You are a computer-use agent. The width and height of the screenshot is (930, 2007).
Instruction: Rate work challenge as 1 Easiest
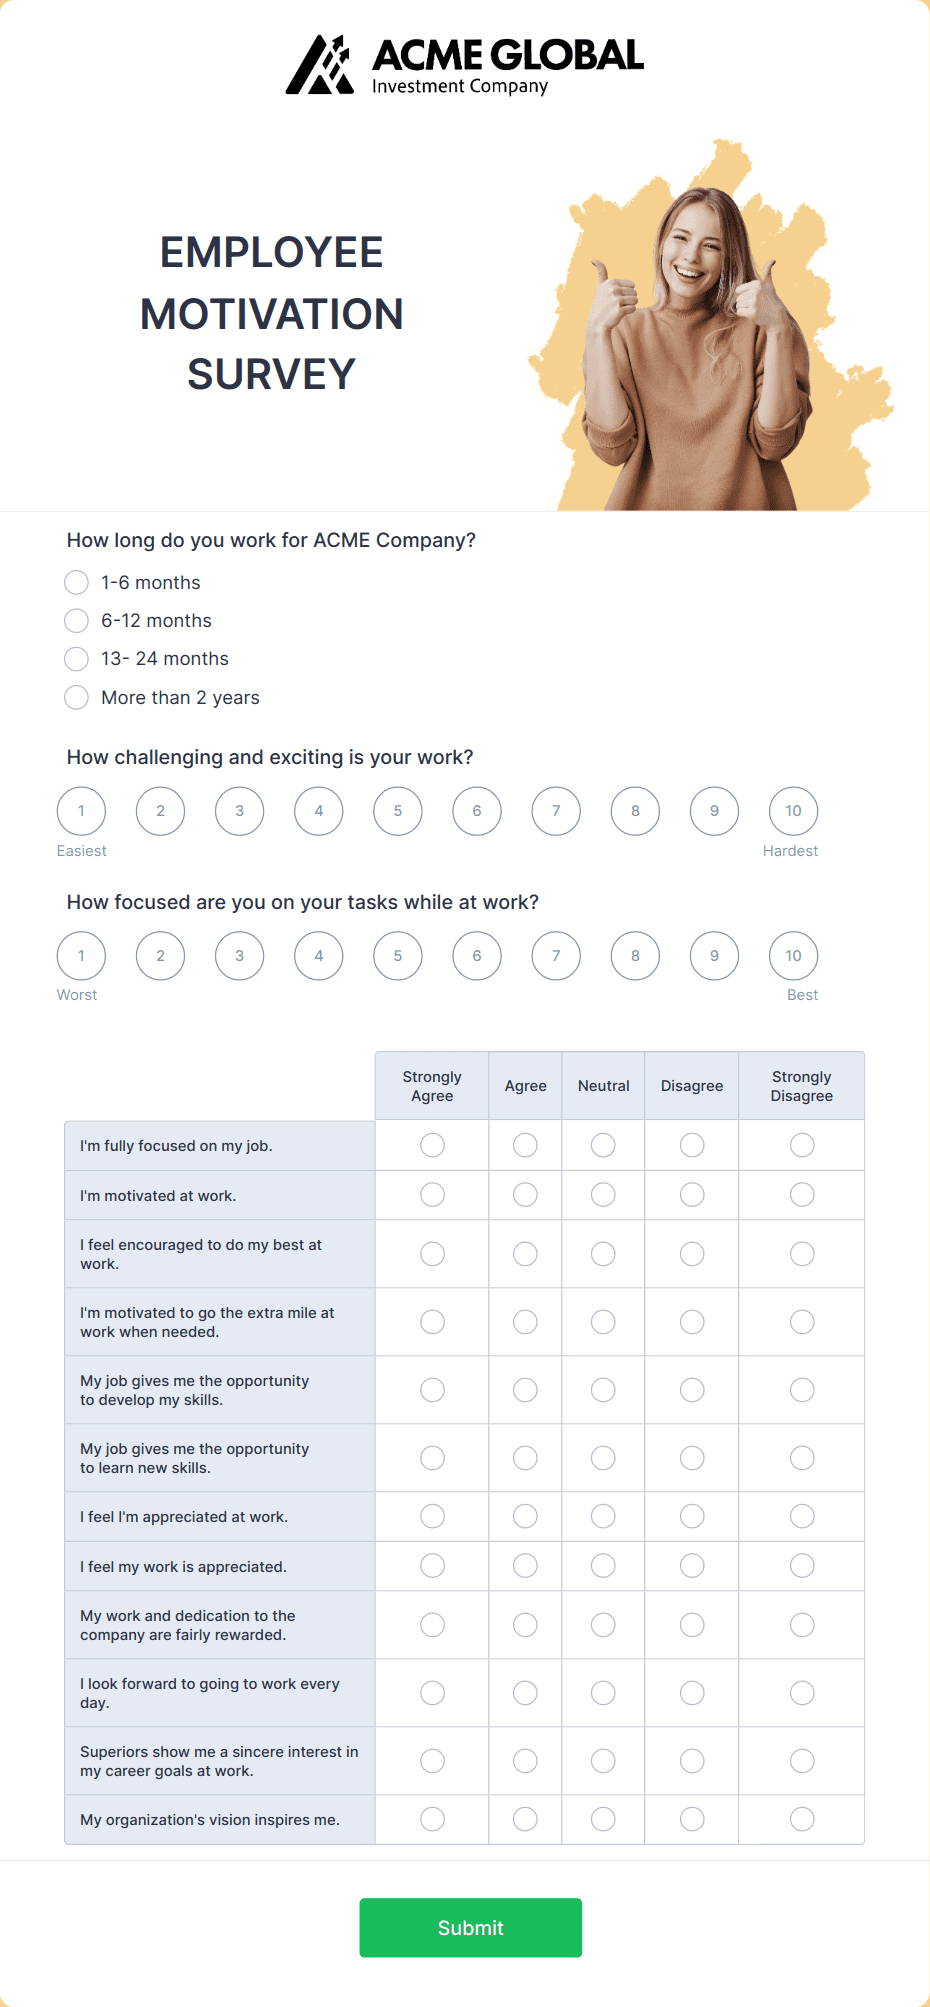pyautogui.click(x=81, y=811)
